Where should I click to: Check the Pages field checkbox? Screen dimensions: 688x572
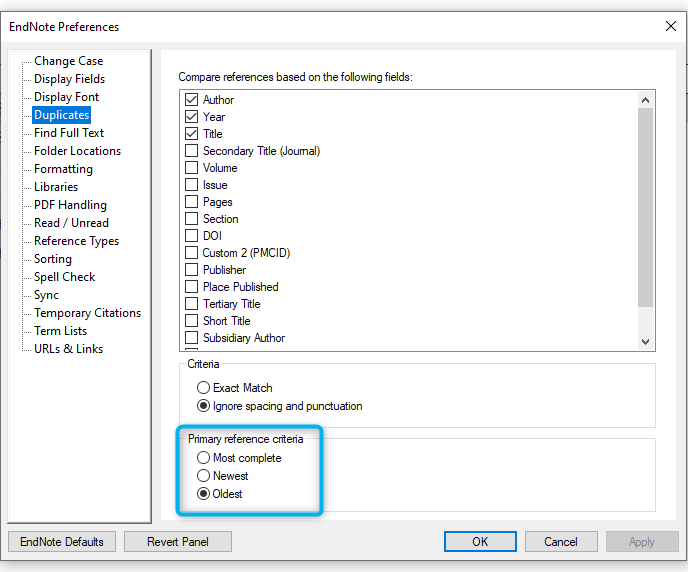pos(191,202)
